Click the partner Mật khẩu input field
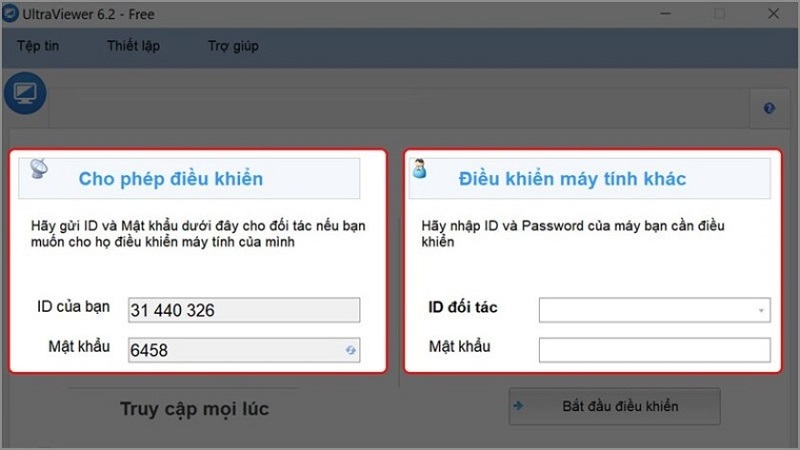The image size is (800, 450). (x=654, y=349)
